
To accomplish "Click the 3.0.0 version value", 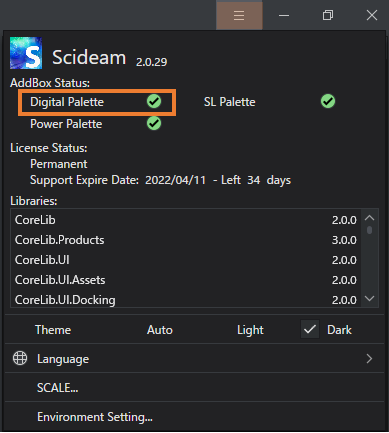I will (344, 240).
